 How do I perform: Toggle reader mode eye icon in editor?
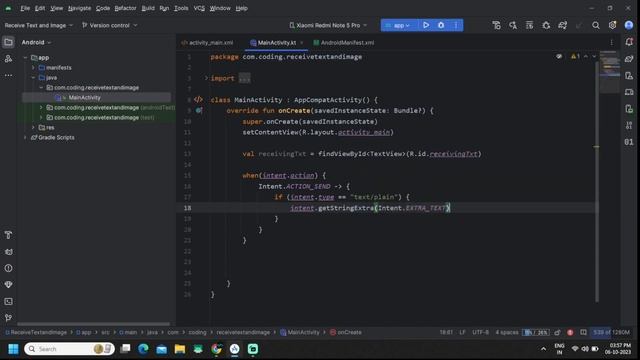click(559, 56)
